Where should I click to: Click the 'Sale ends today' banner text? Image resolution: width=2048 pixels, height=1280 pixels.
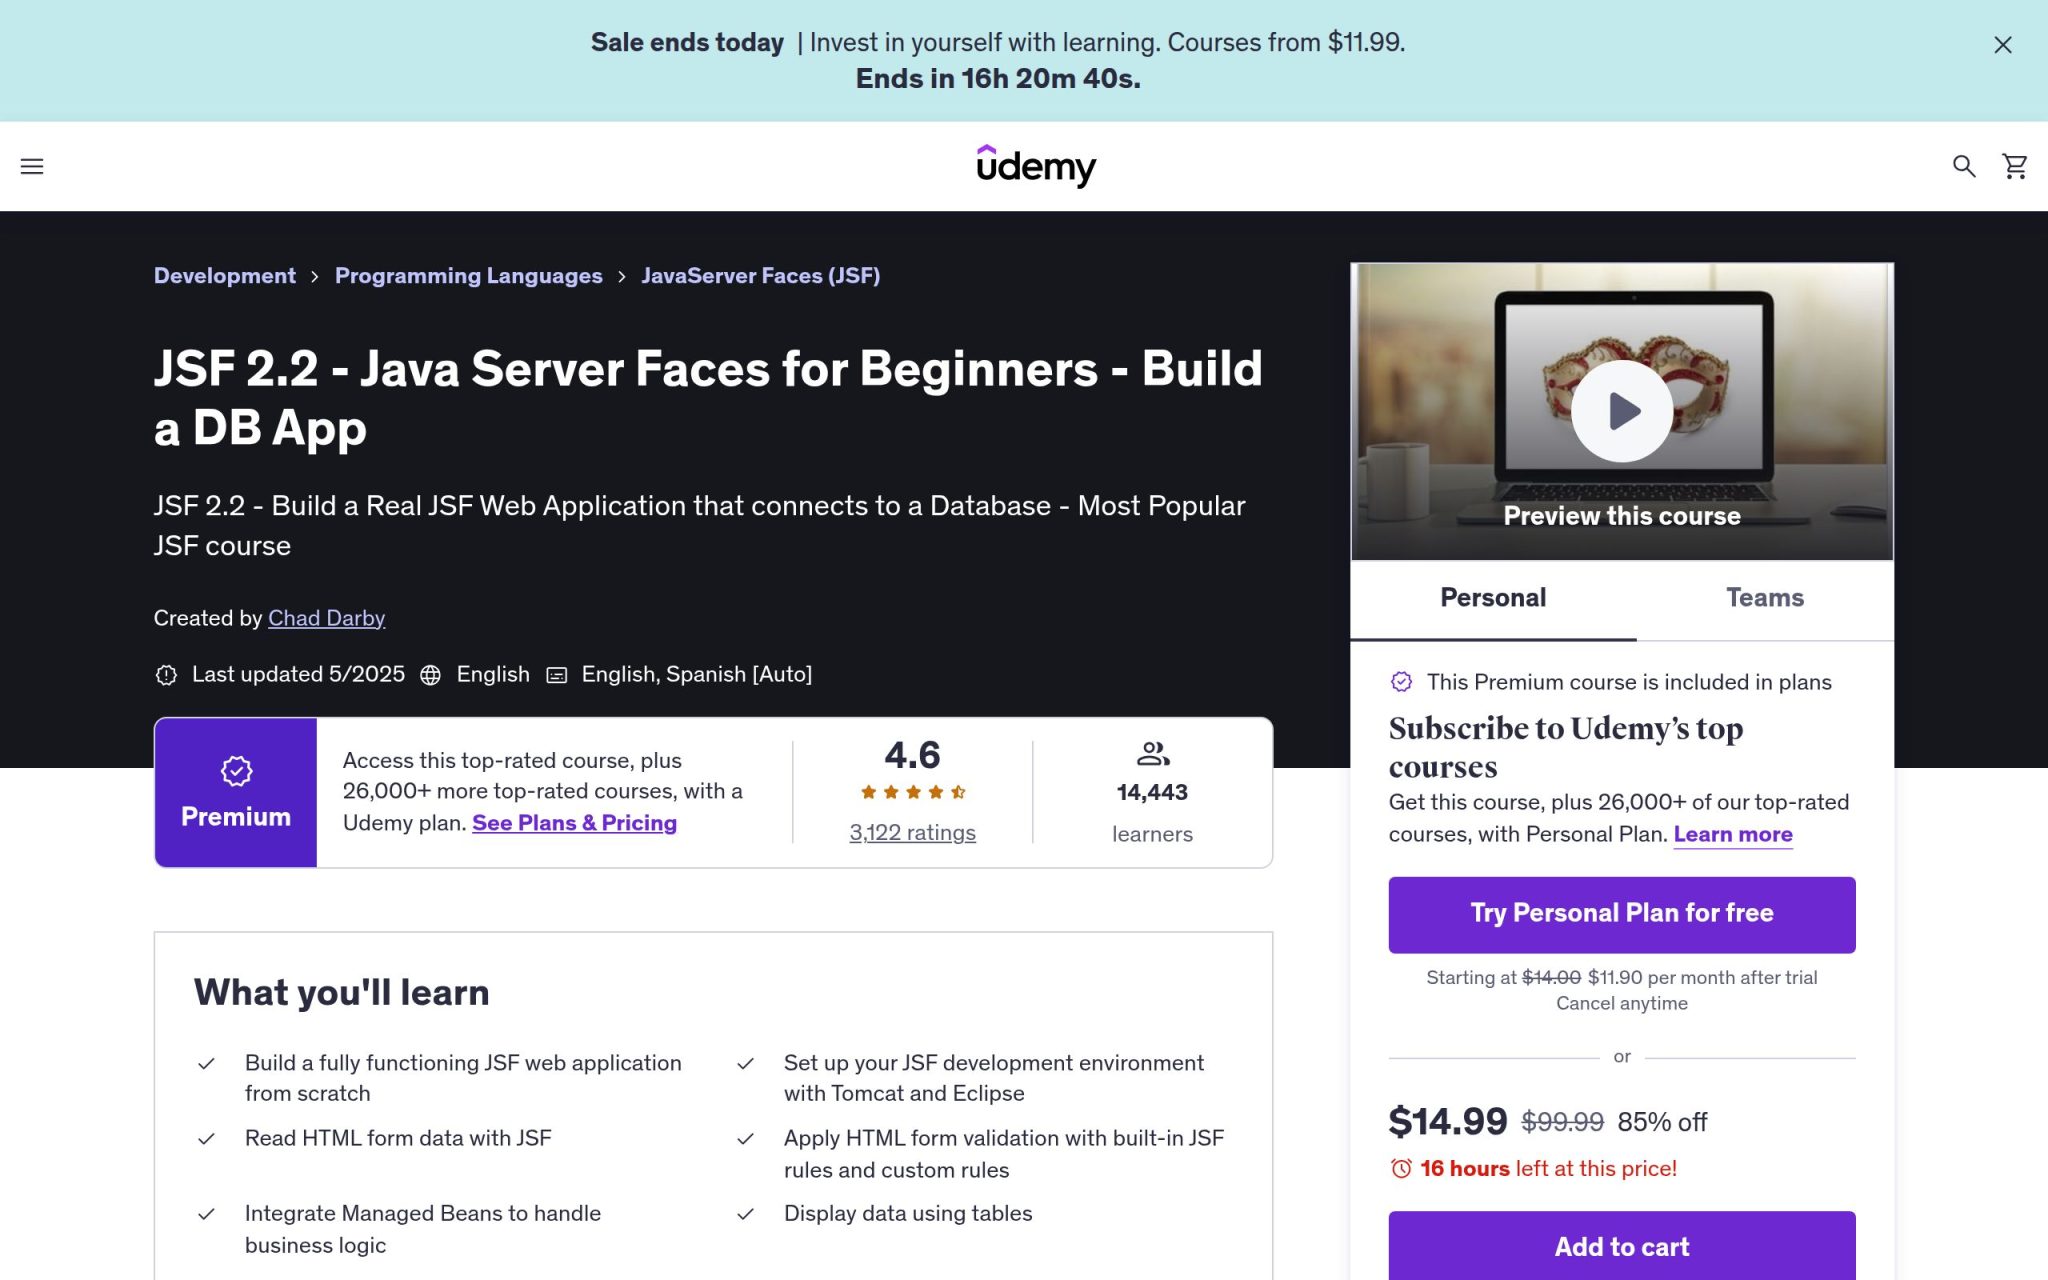coord(687,42)
